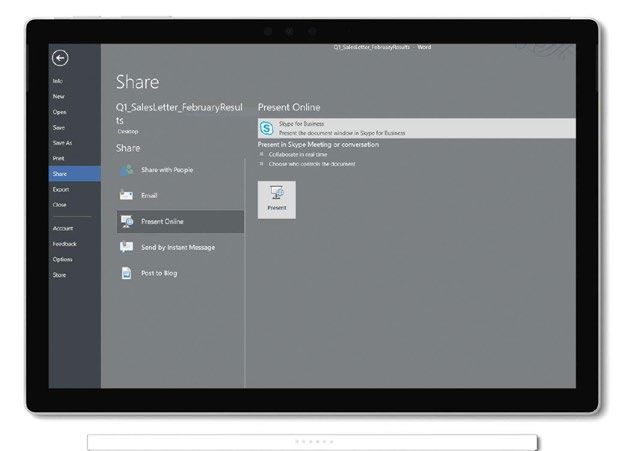The image size is (624, 451).
Task: Click Close in the backstage menu
Action: [59, 205]
